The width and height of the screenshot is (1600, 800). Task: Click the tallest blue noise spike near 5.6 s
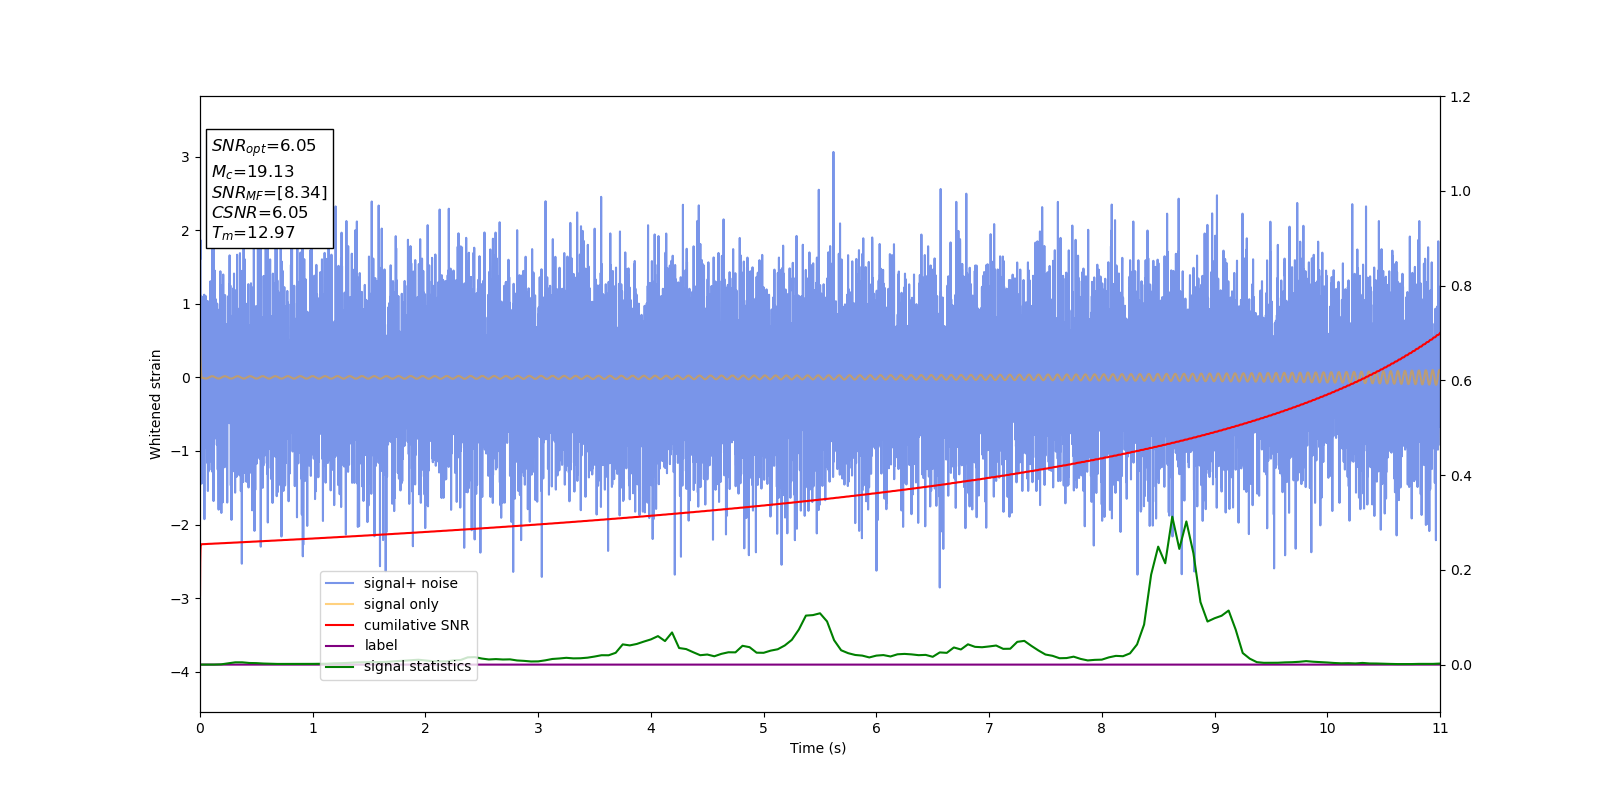(833, 154)
